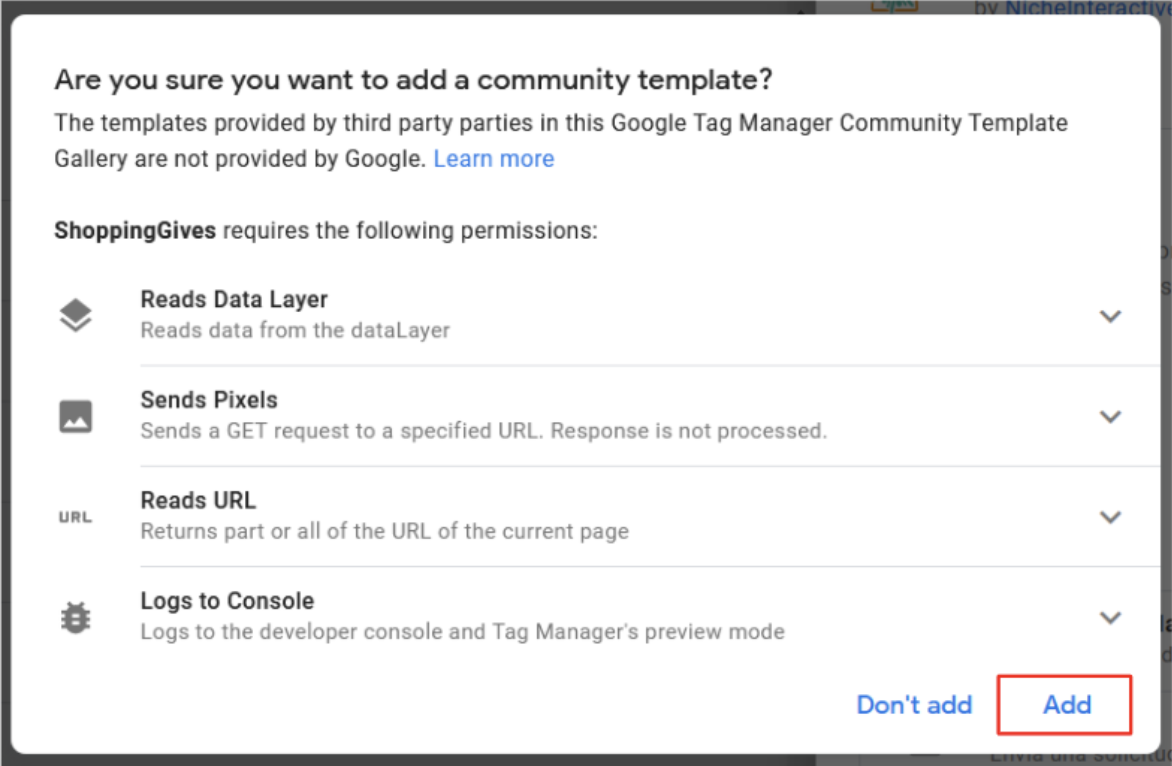Image resolution: width=1172 pixels, height=766 pixels.
Task: Expand the Logs to Console permission chevron
Action: (1110, 618)
